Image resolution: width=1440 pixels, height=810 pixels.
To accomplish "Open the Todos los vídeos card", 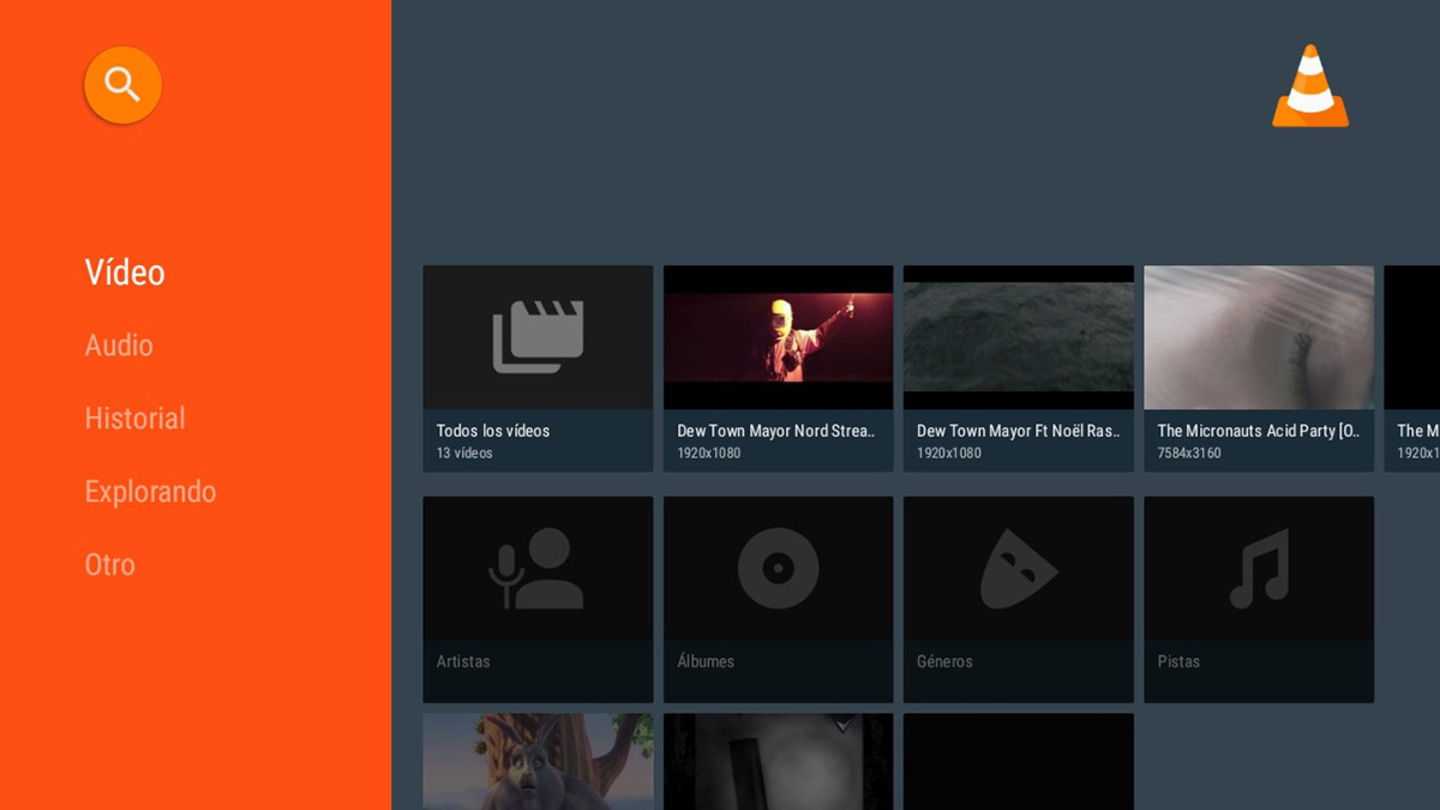I will pyautogui.click(x=537, y=367).
